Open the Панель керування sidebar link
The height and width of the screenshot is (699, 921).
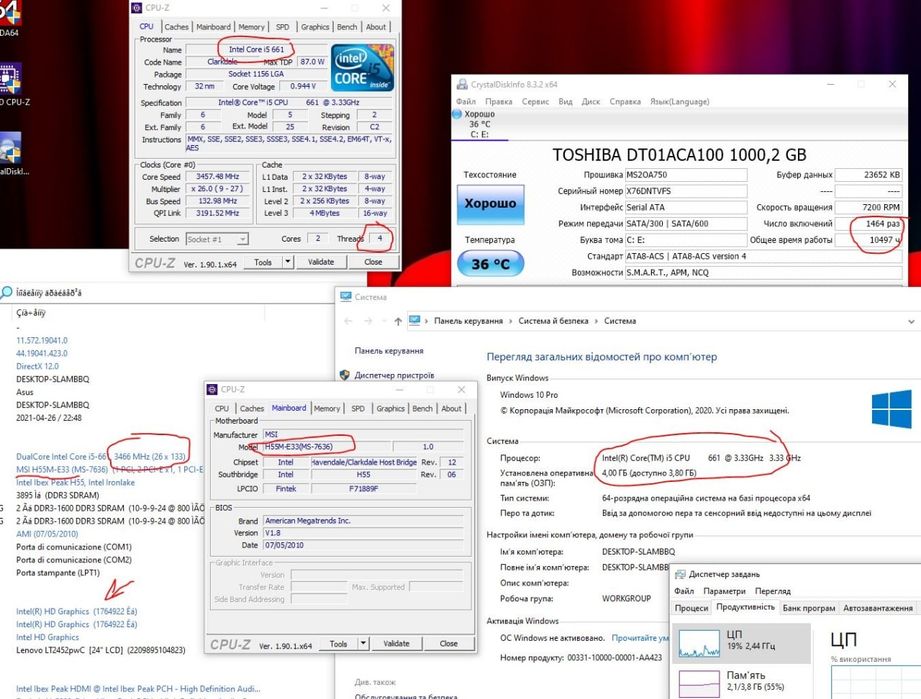tap(389, 350)
